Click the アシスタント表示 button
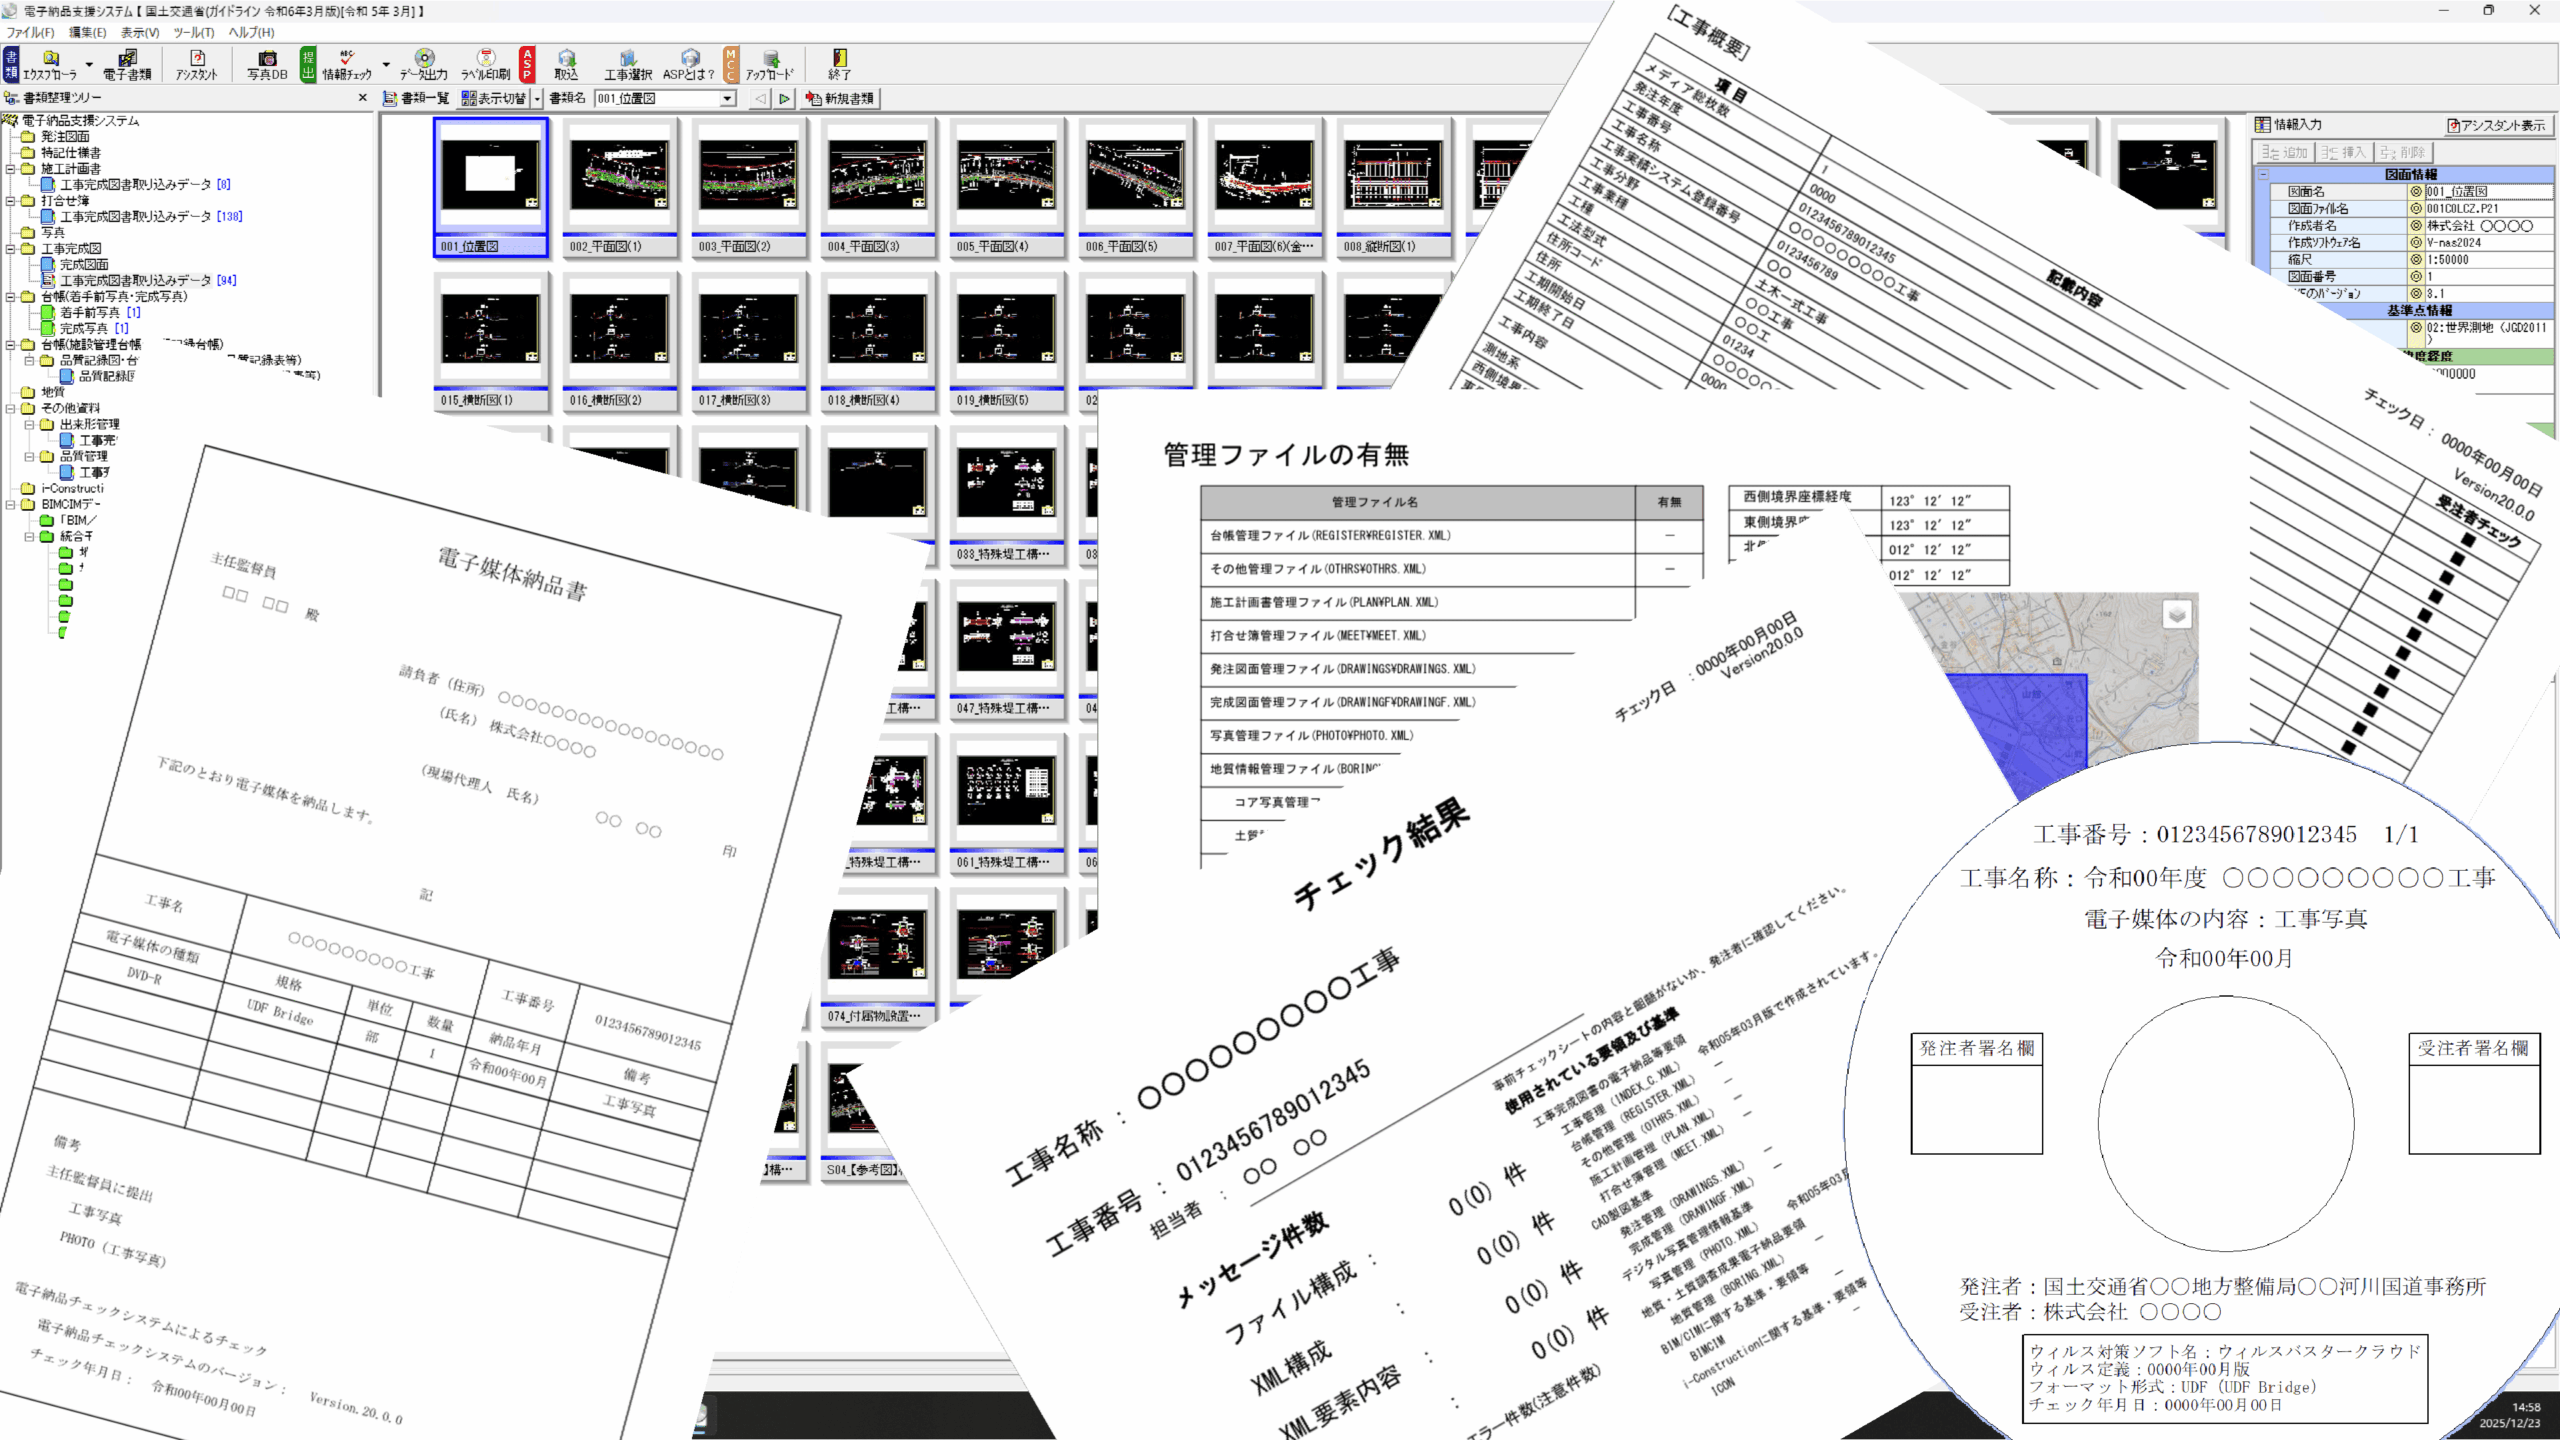The height and width of the screenshot is (1440, 2560). (2496, 125)
